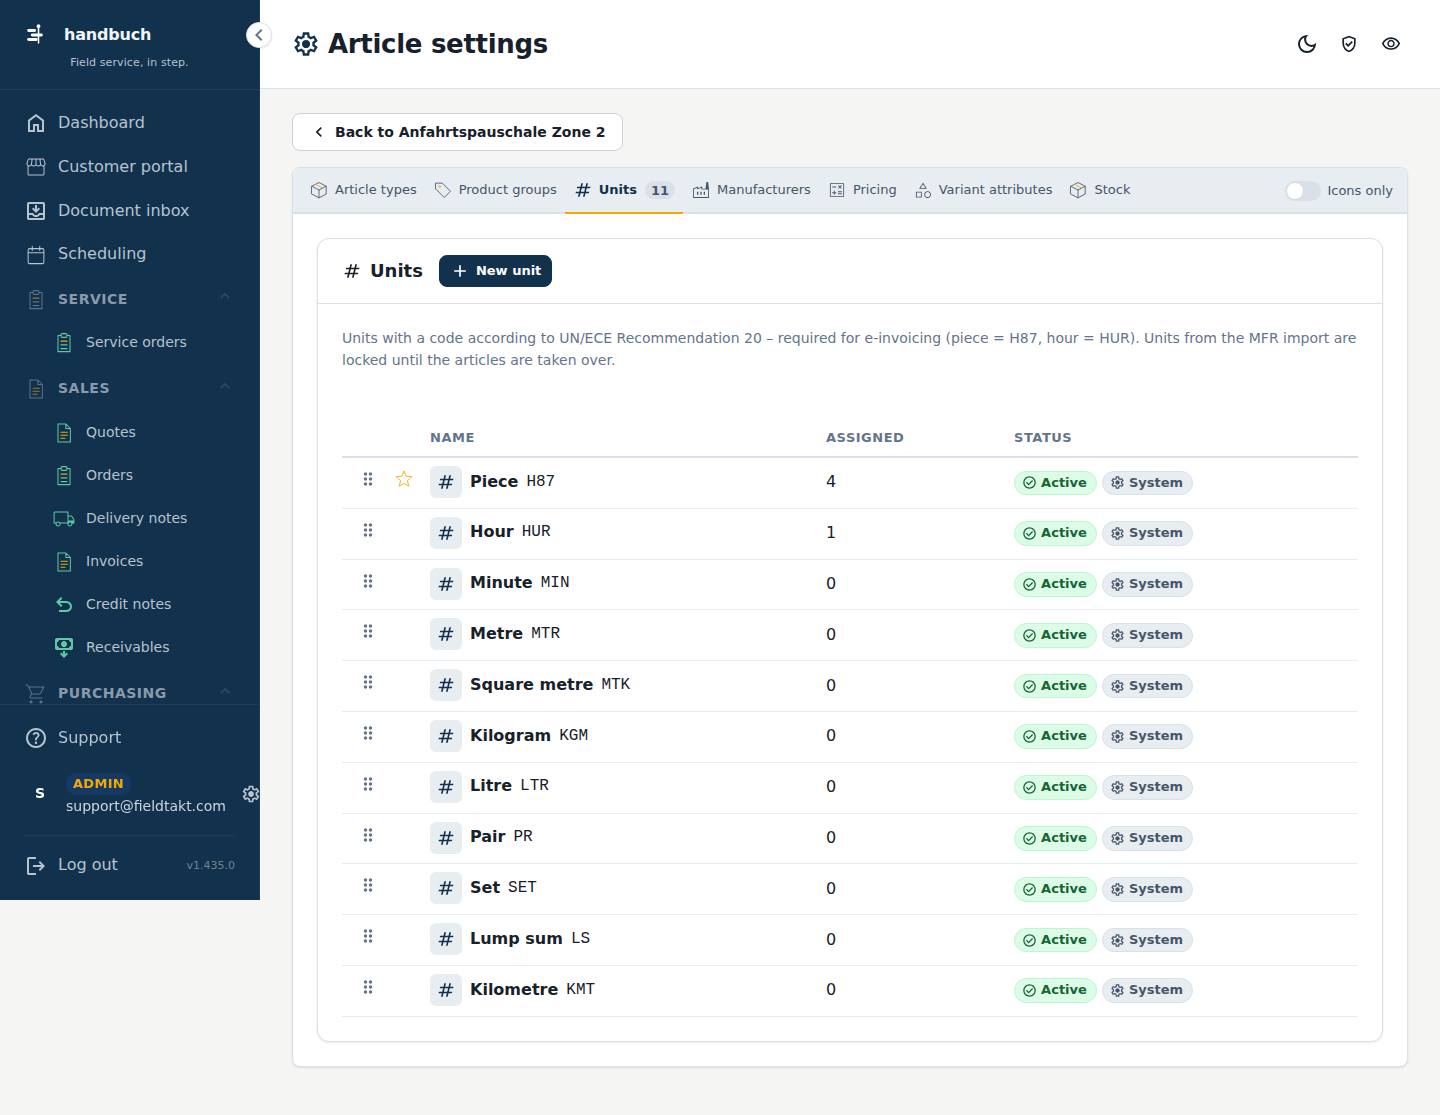Viewport: 1440px width, 1115px height.
Task: Switch to Pricing tab
Action: [863, 190]
